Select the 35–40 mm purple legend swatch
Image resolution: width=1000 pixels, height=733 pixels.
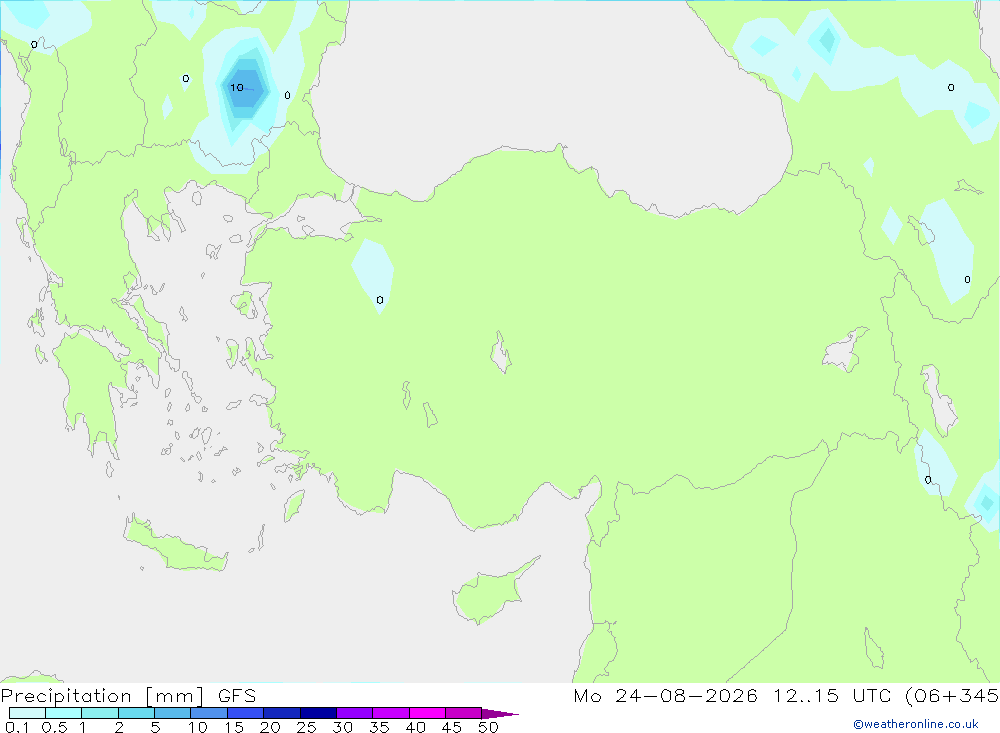pos(391,713)
